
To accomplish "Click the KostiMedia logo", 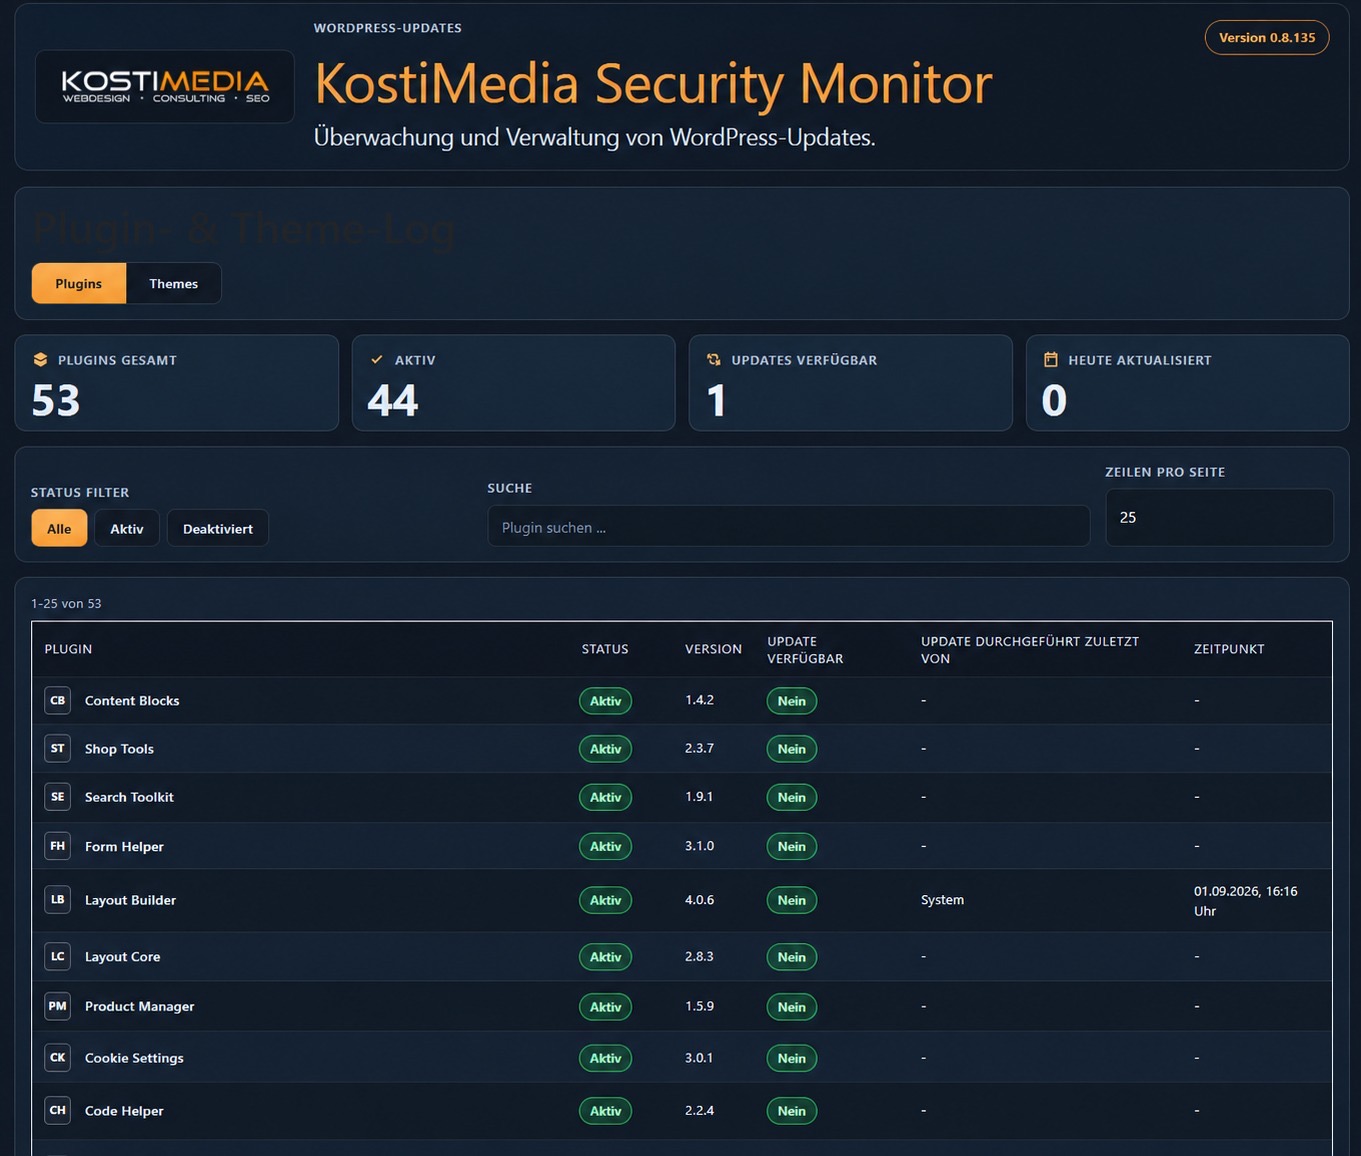I will [x=165, y=87].
